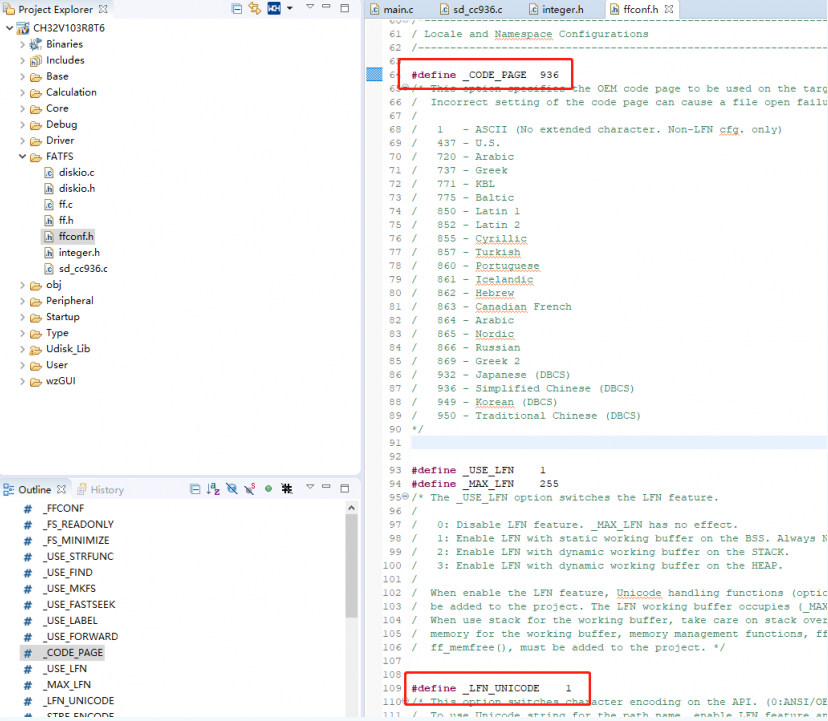Expand the Peripheral folder

coord(22,301)
